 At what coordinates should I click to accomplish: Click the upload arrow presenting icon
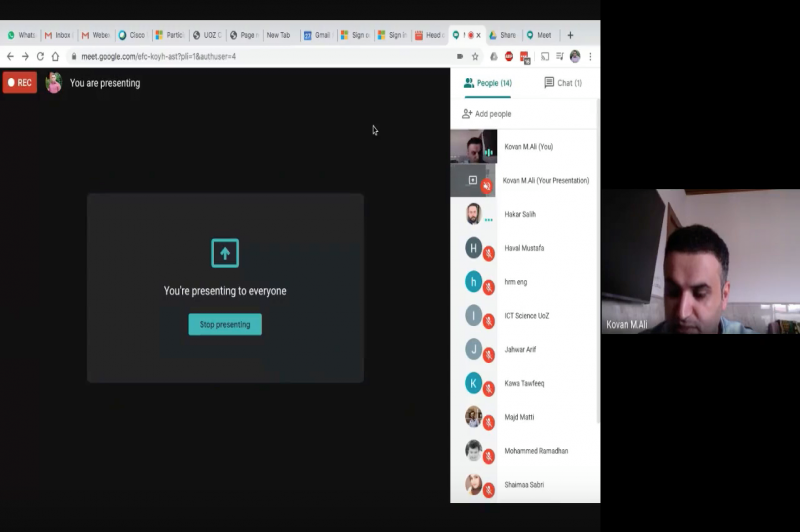pos(225,254)
